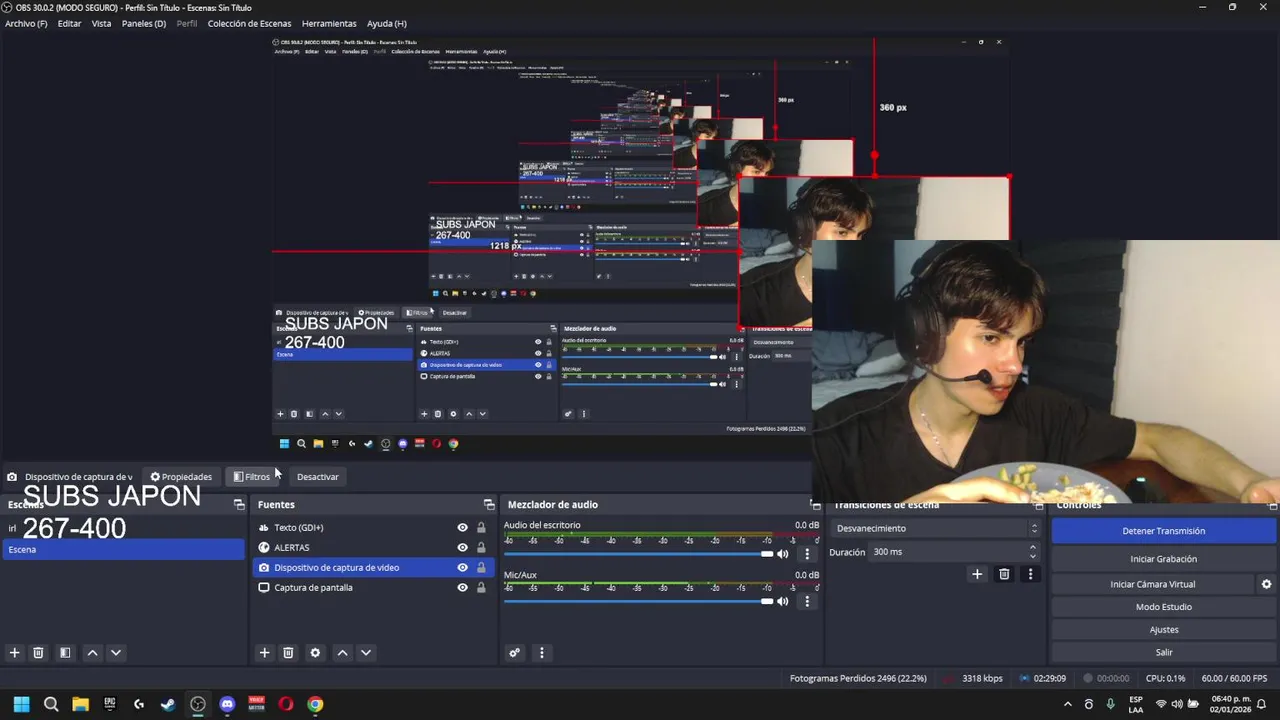
Task: Lock the Texto (GDI+) source
Action: coord(481,528)
